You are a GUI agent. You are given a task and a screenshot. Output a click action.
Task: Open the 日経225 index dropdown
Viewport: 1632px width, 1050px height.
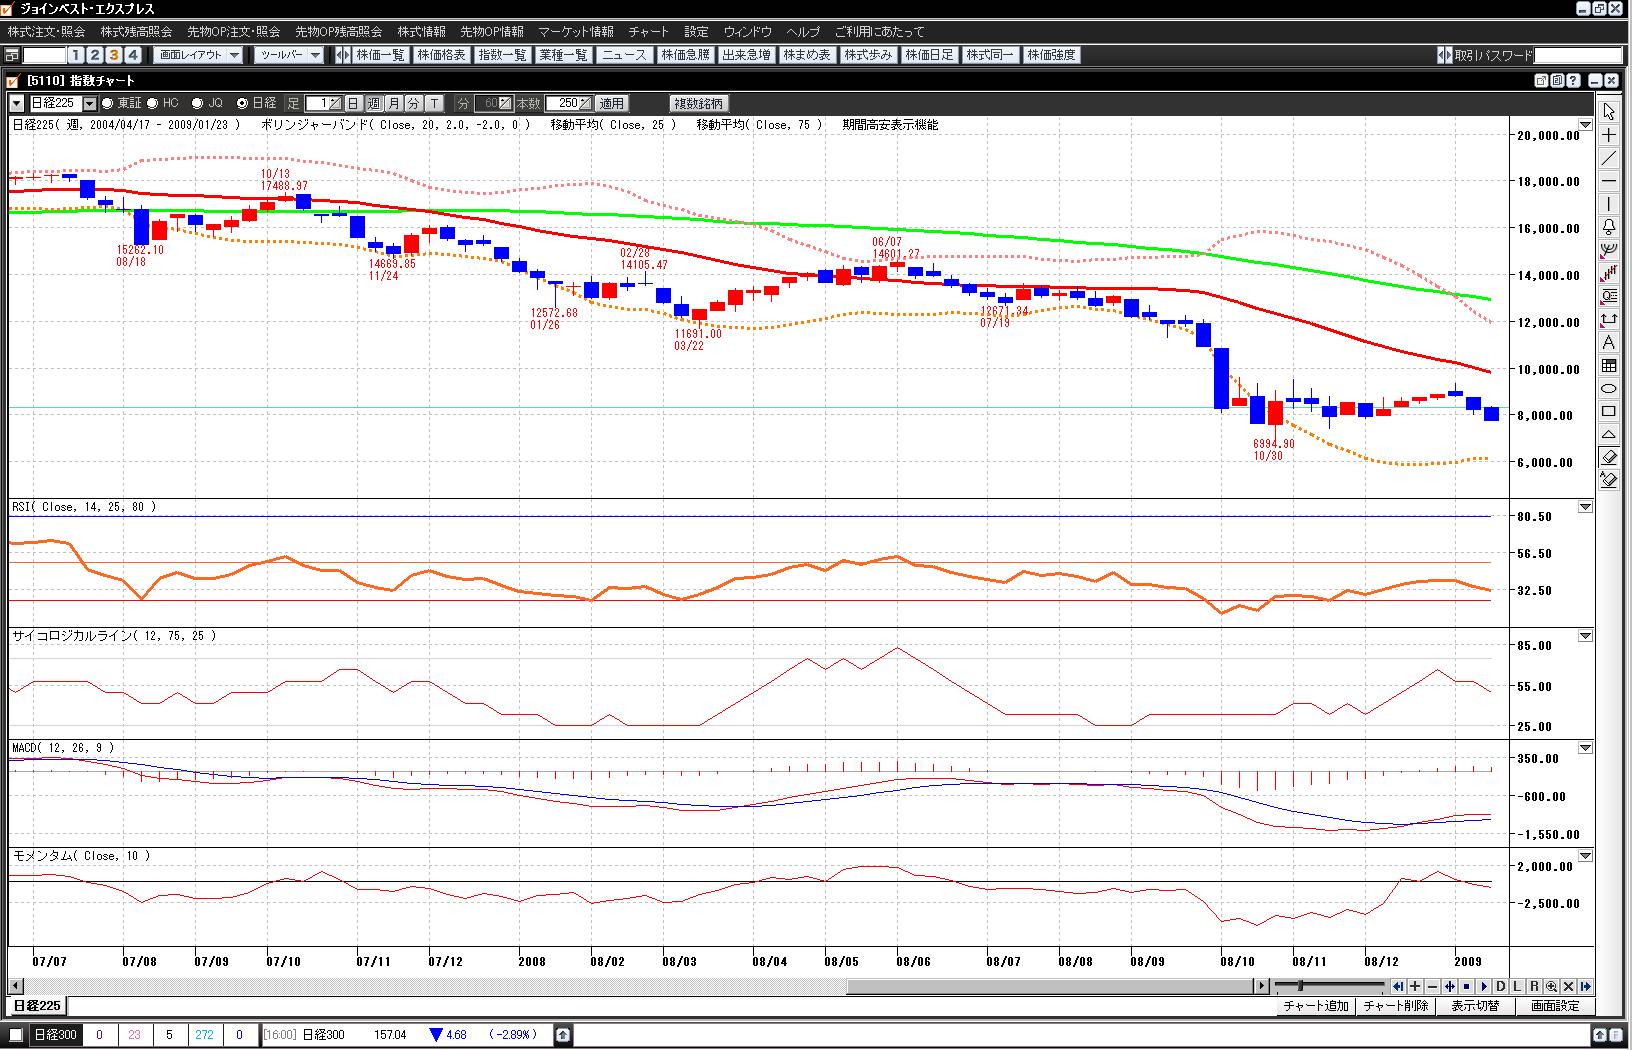click(89, 103)
